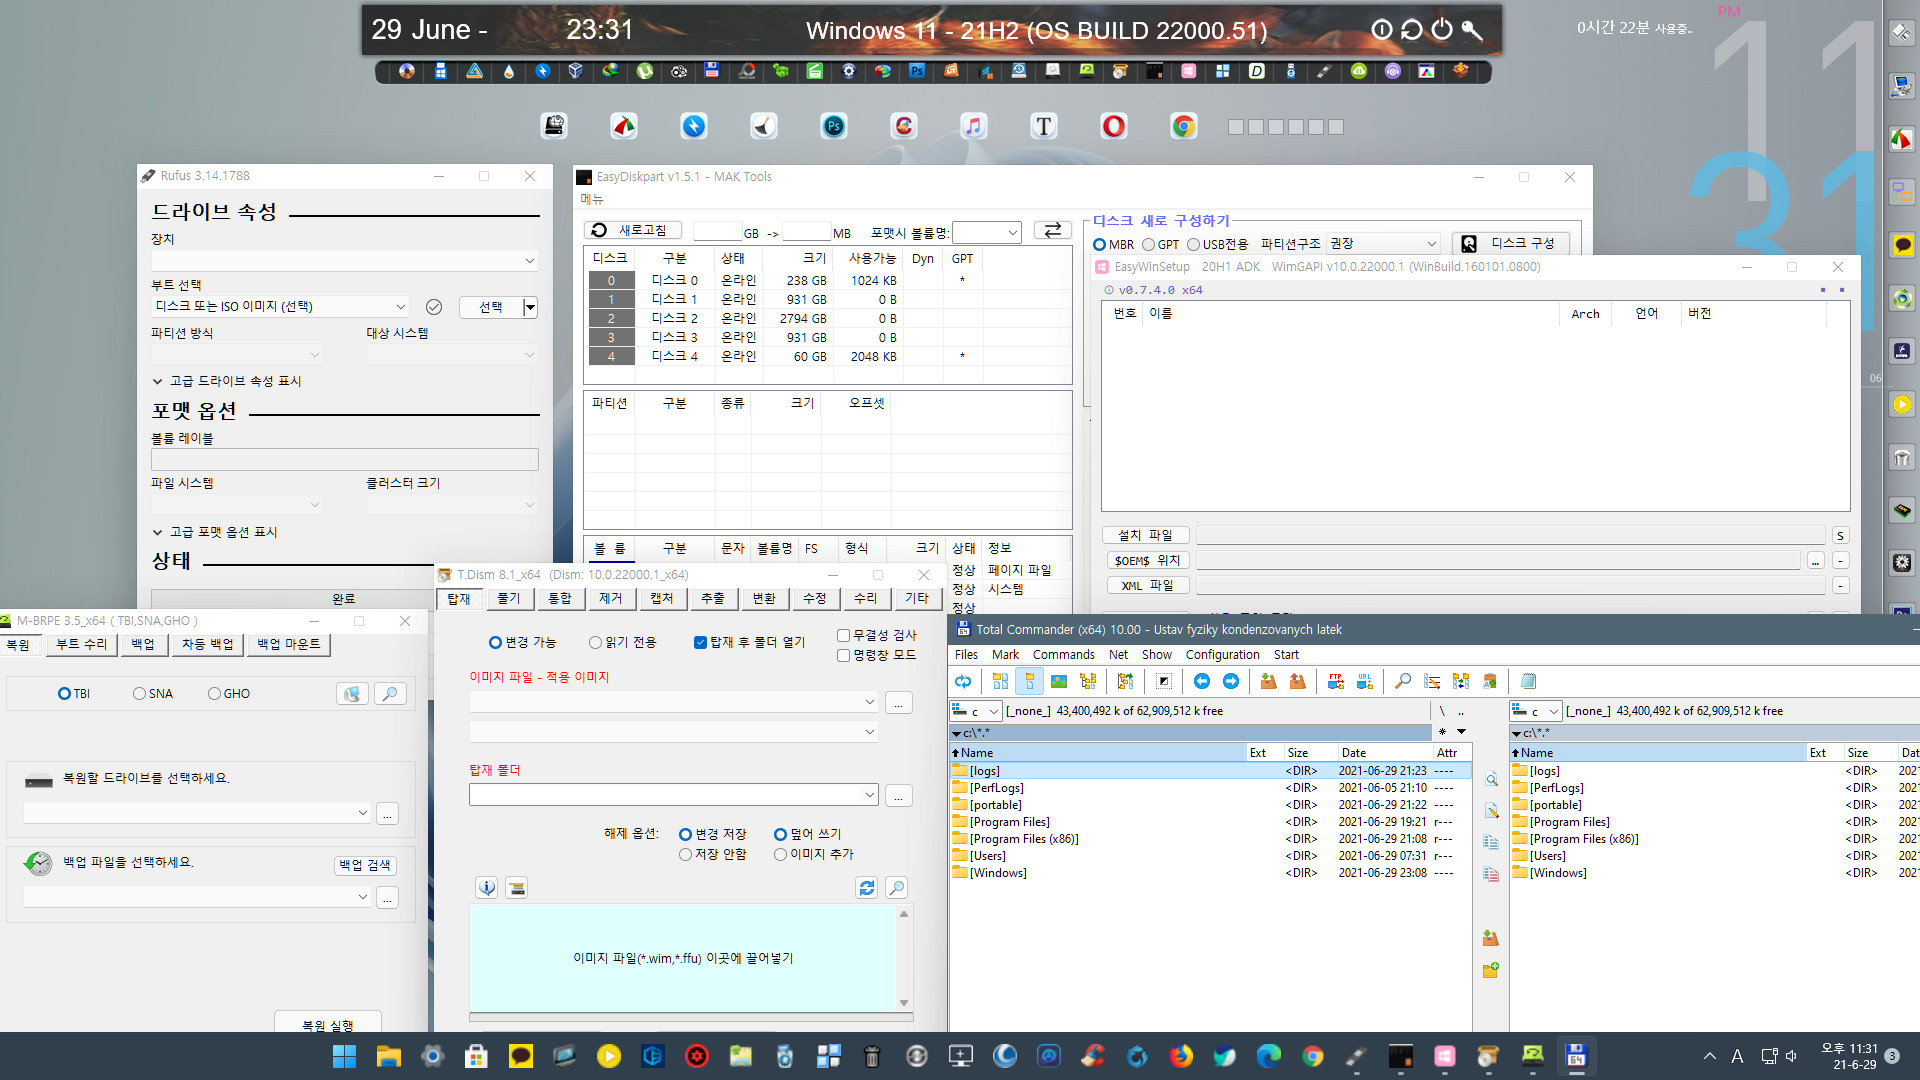
Task: Switch to 추출 tab in T.Dism
Action: (x=713, y=598)
